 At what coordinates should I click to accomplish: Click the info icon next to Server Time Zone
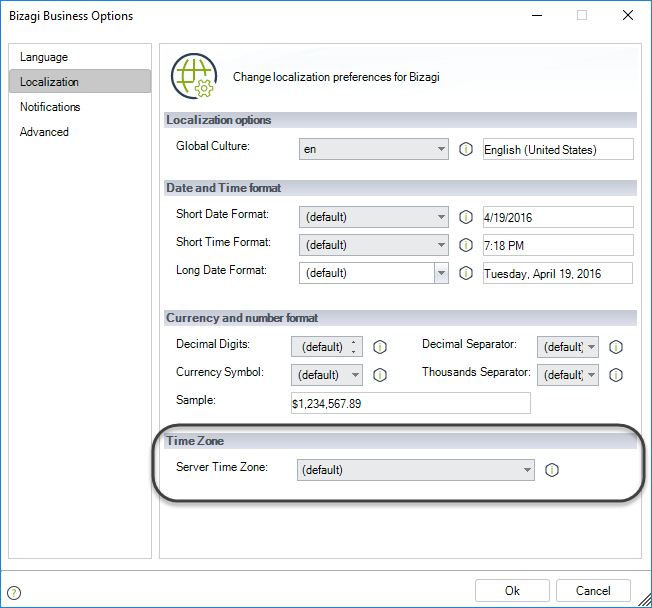552,470
